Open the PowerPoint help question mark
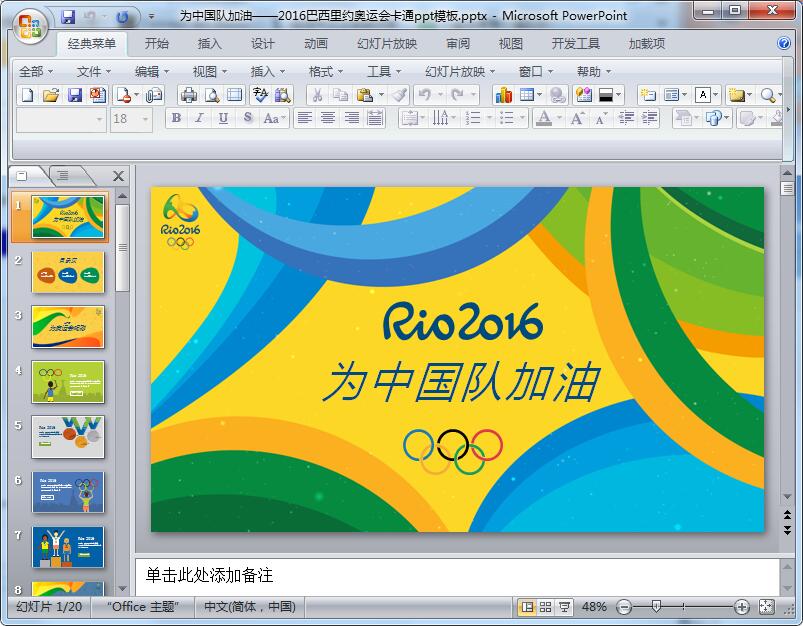This screenshot has width=803, height=626. (x=784, y=44)
